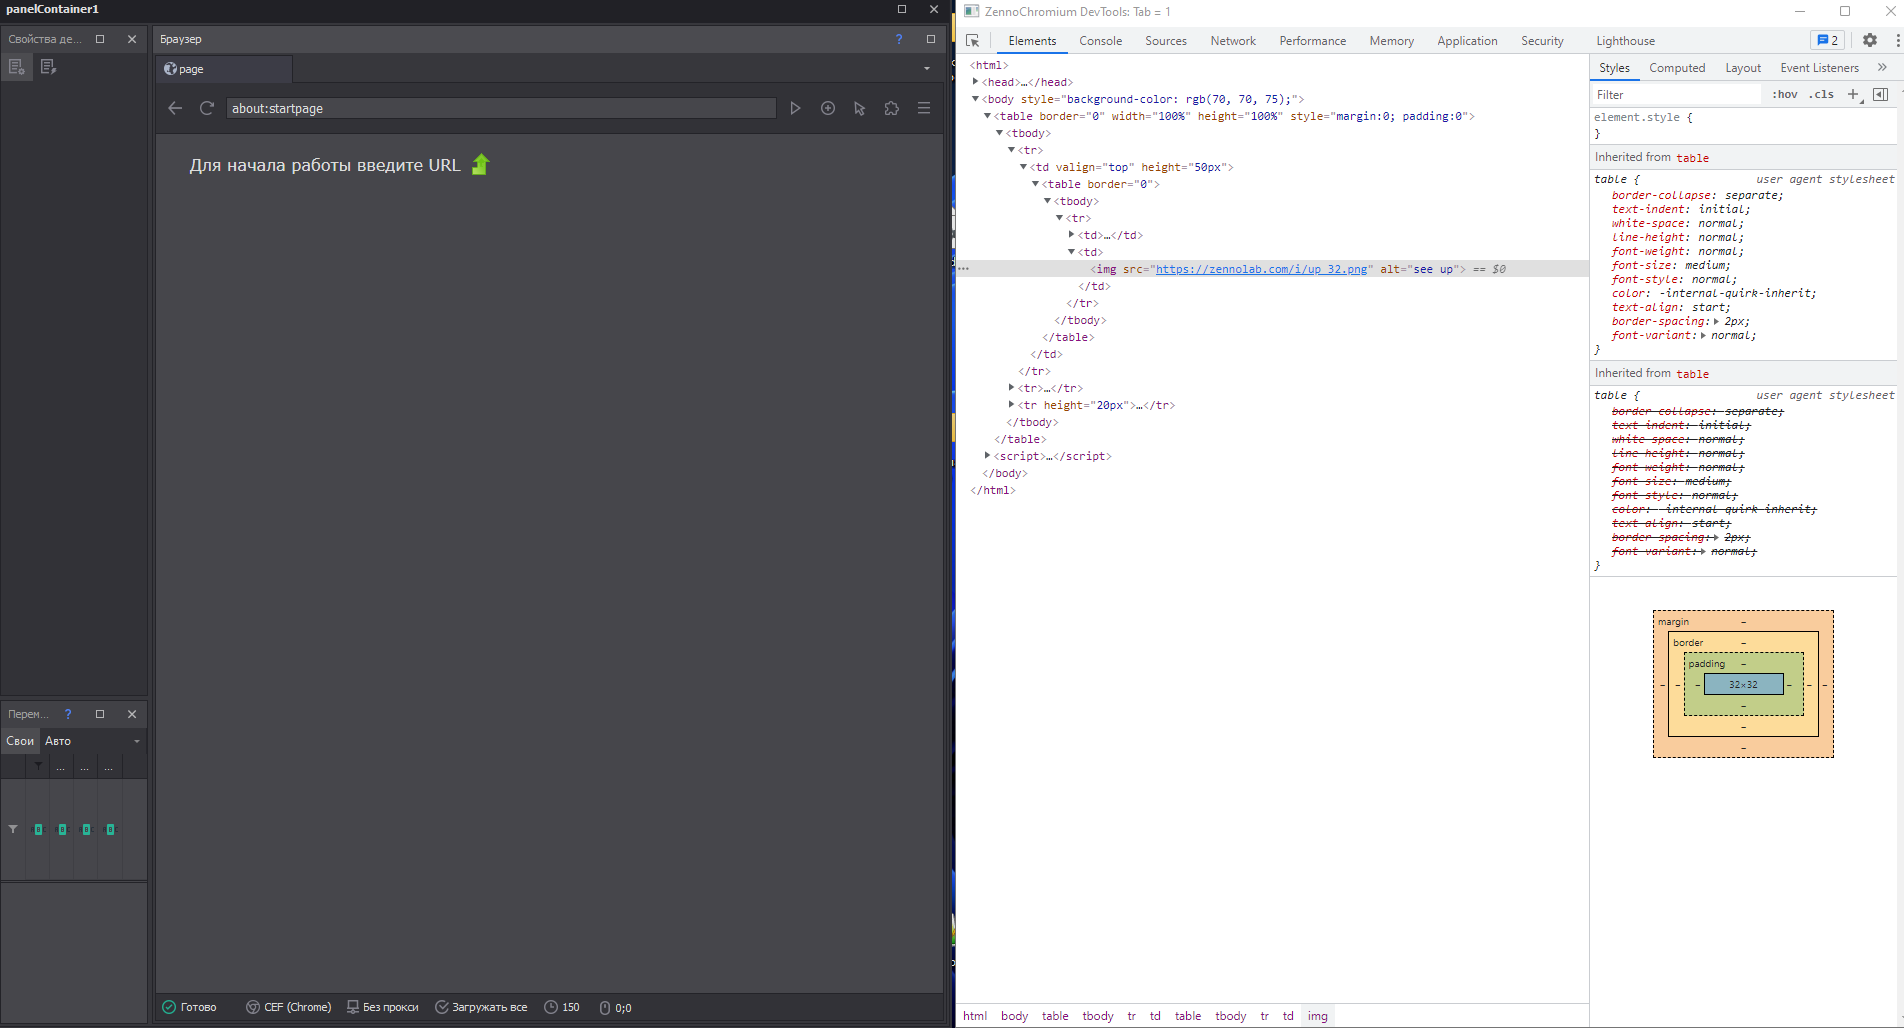The width and height of the screenshot is (1904, 1028).
Task: Close the Перем... panel
Action: tap(132, 714)
